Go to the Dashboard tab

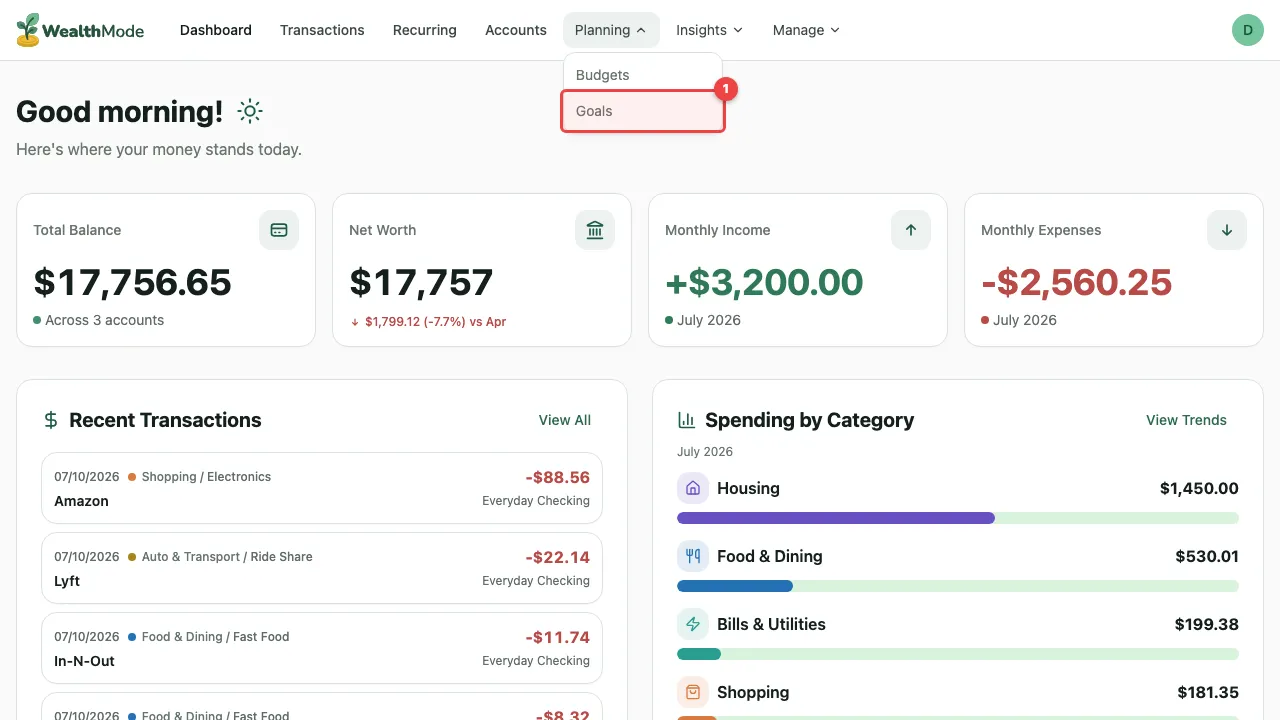pos(216,30)
